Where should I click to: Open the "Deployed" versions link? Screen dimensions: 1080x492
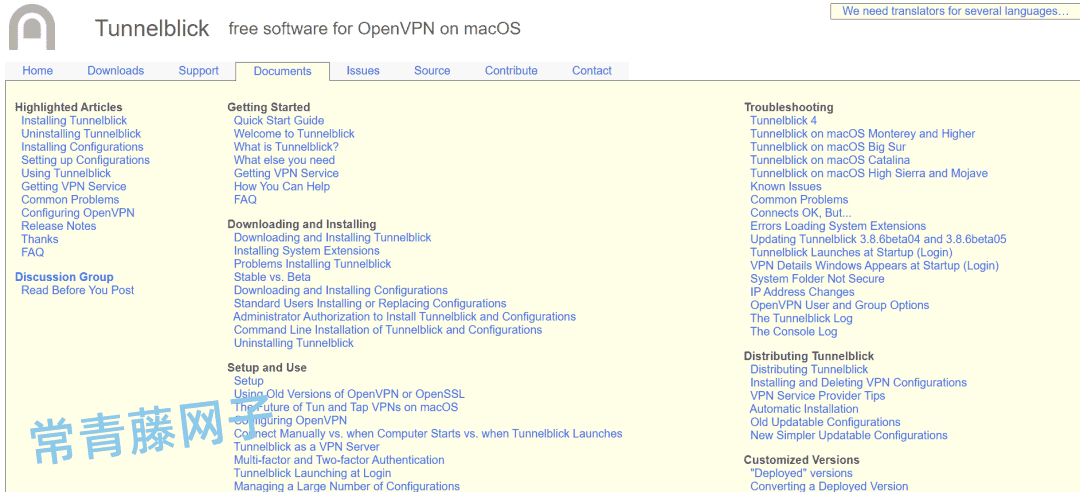[801, 474]
